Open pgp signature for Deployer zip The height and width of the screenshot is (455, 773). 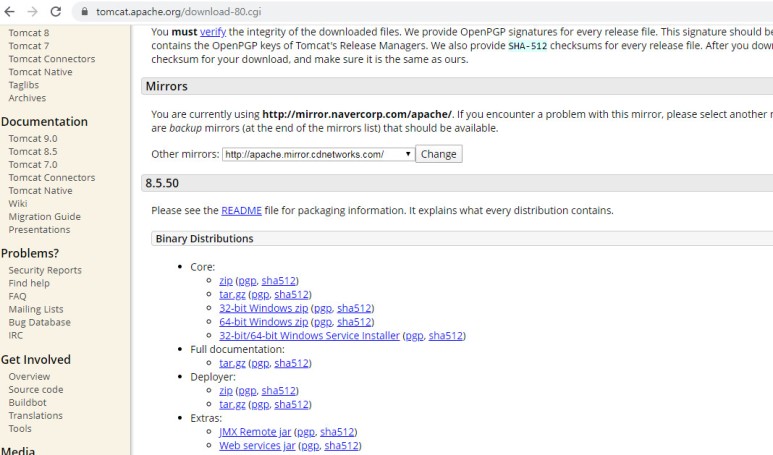coord(247,391)
